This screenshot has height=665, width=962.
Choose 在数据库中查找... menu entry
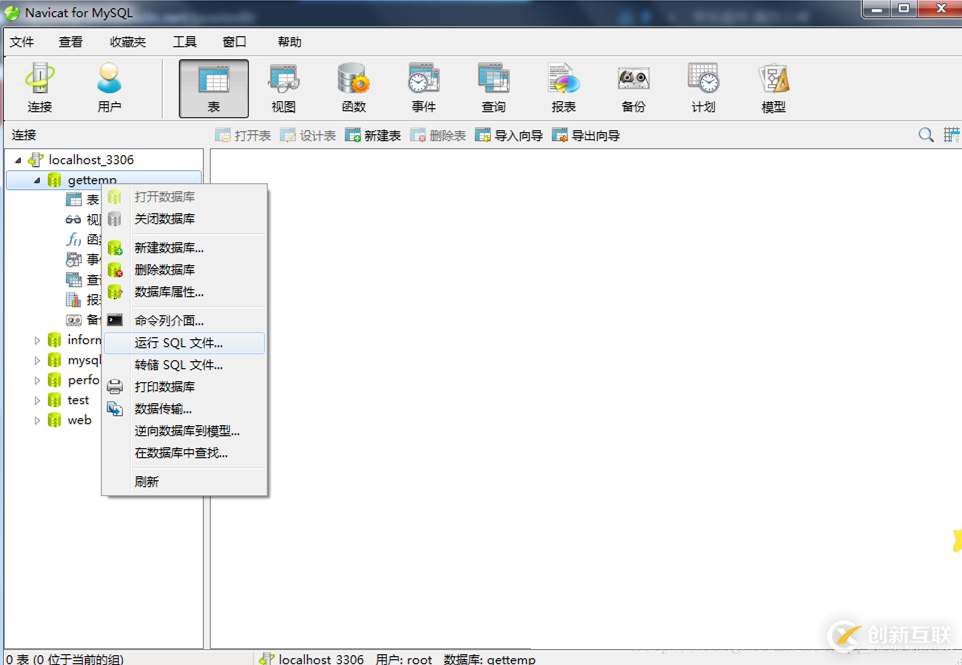tap(185, 453)
